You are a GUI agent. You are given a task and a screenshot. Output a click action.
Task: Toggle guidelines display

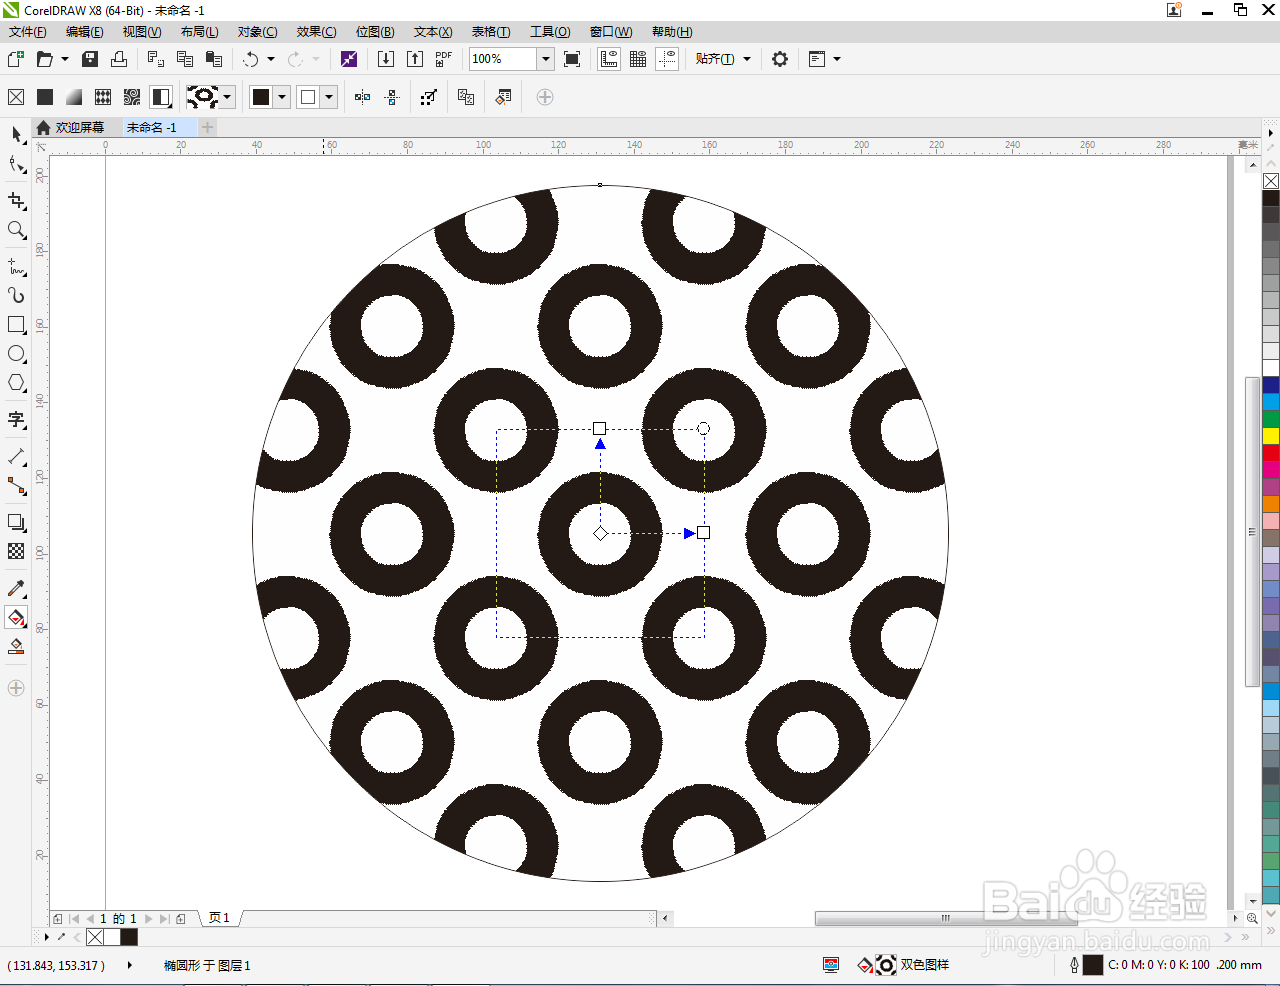tap(667, 59)
